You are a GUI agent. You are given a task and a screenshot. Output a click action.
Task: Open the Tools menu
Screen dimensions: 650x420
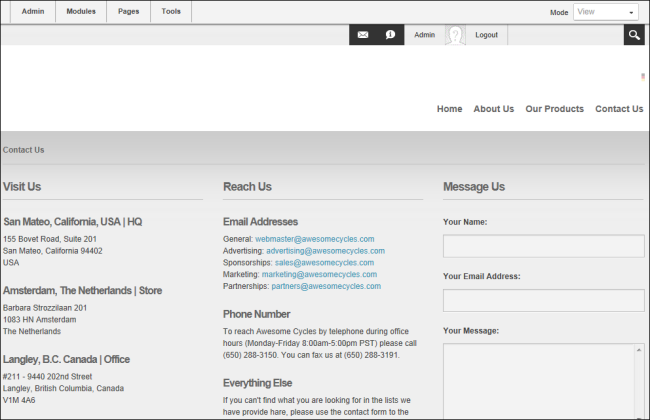click(x=171, y=11)
